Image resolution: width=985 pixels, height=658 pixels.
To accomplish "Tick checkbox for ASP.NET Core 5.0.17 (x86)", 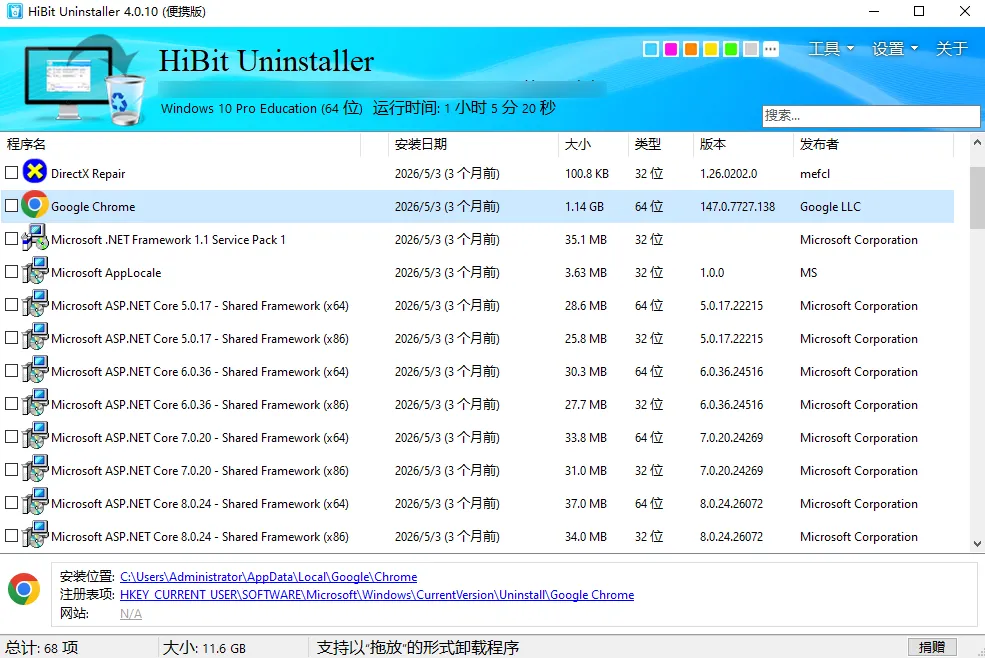I will click(x=11, y=337).
